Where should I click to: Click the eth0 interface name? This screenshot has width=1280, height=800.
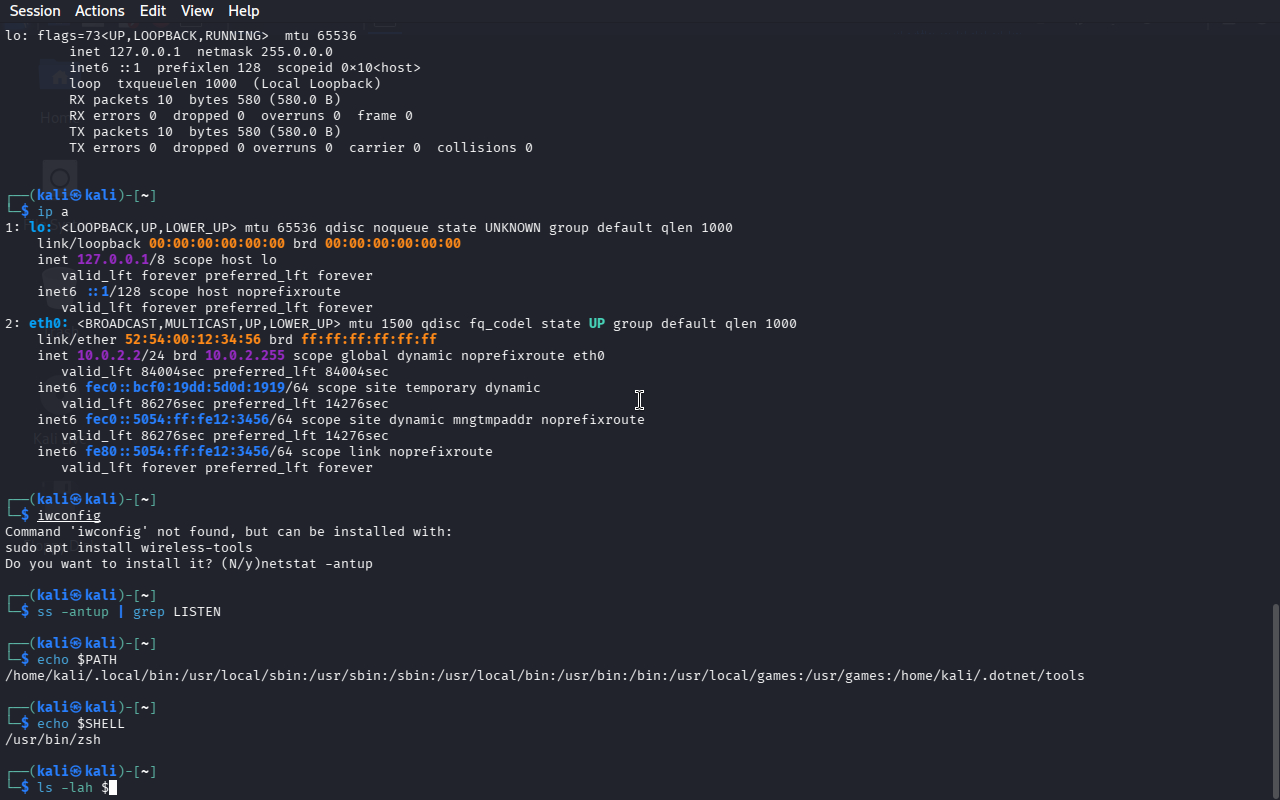(45, 324)
